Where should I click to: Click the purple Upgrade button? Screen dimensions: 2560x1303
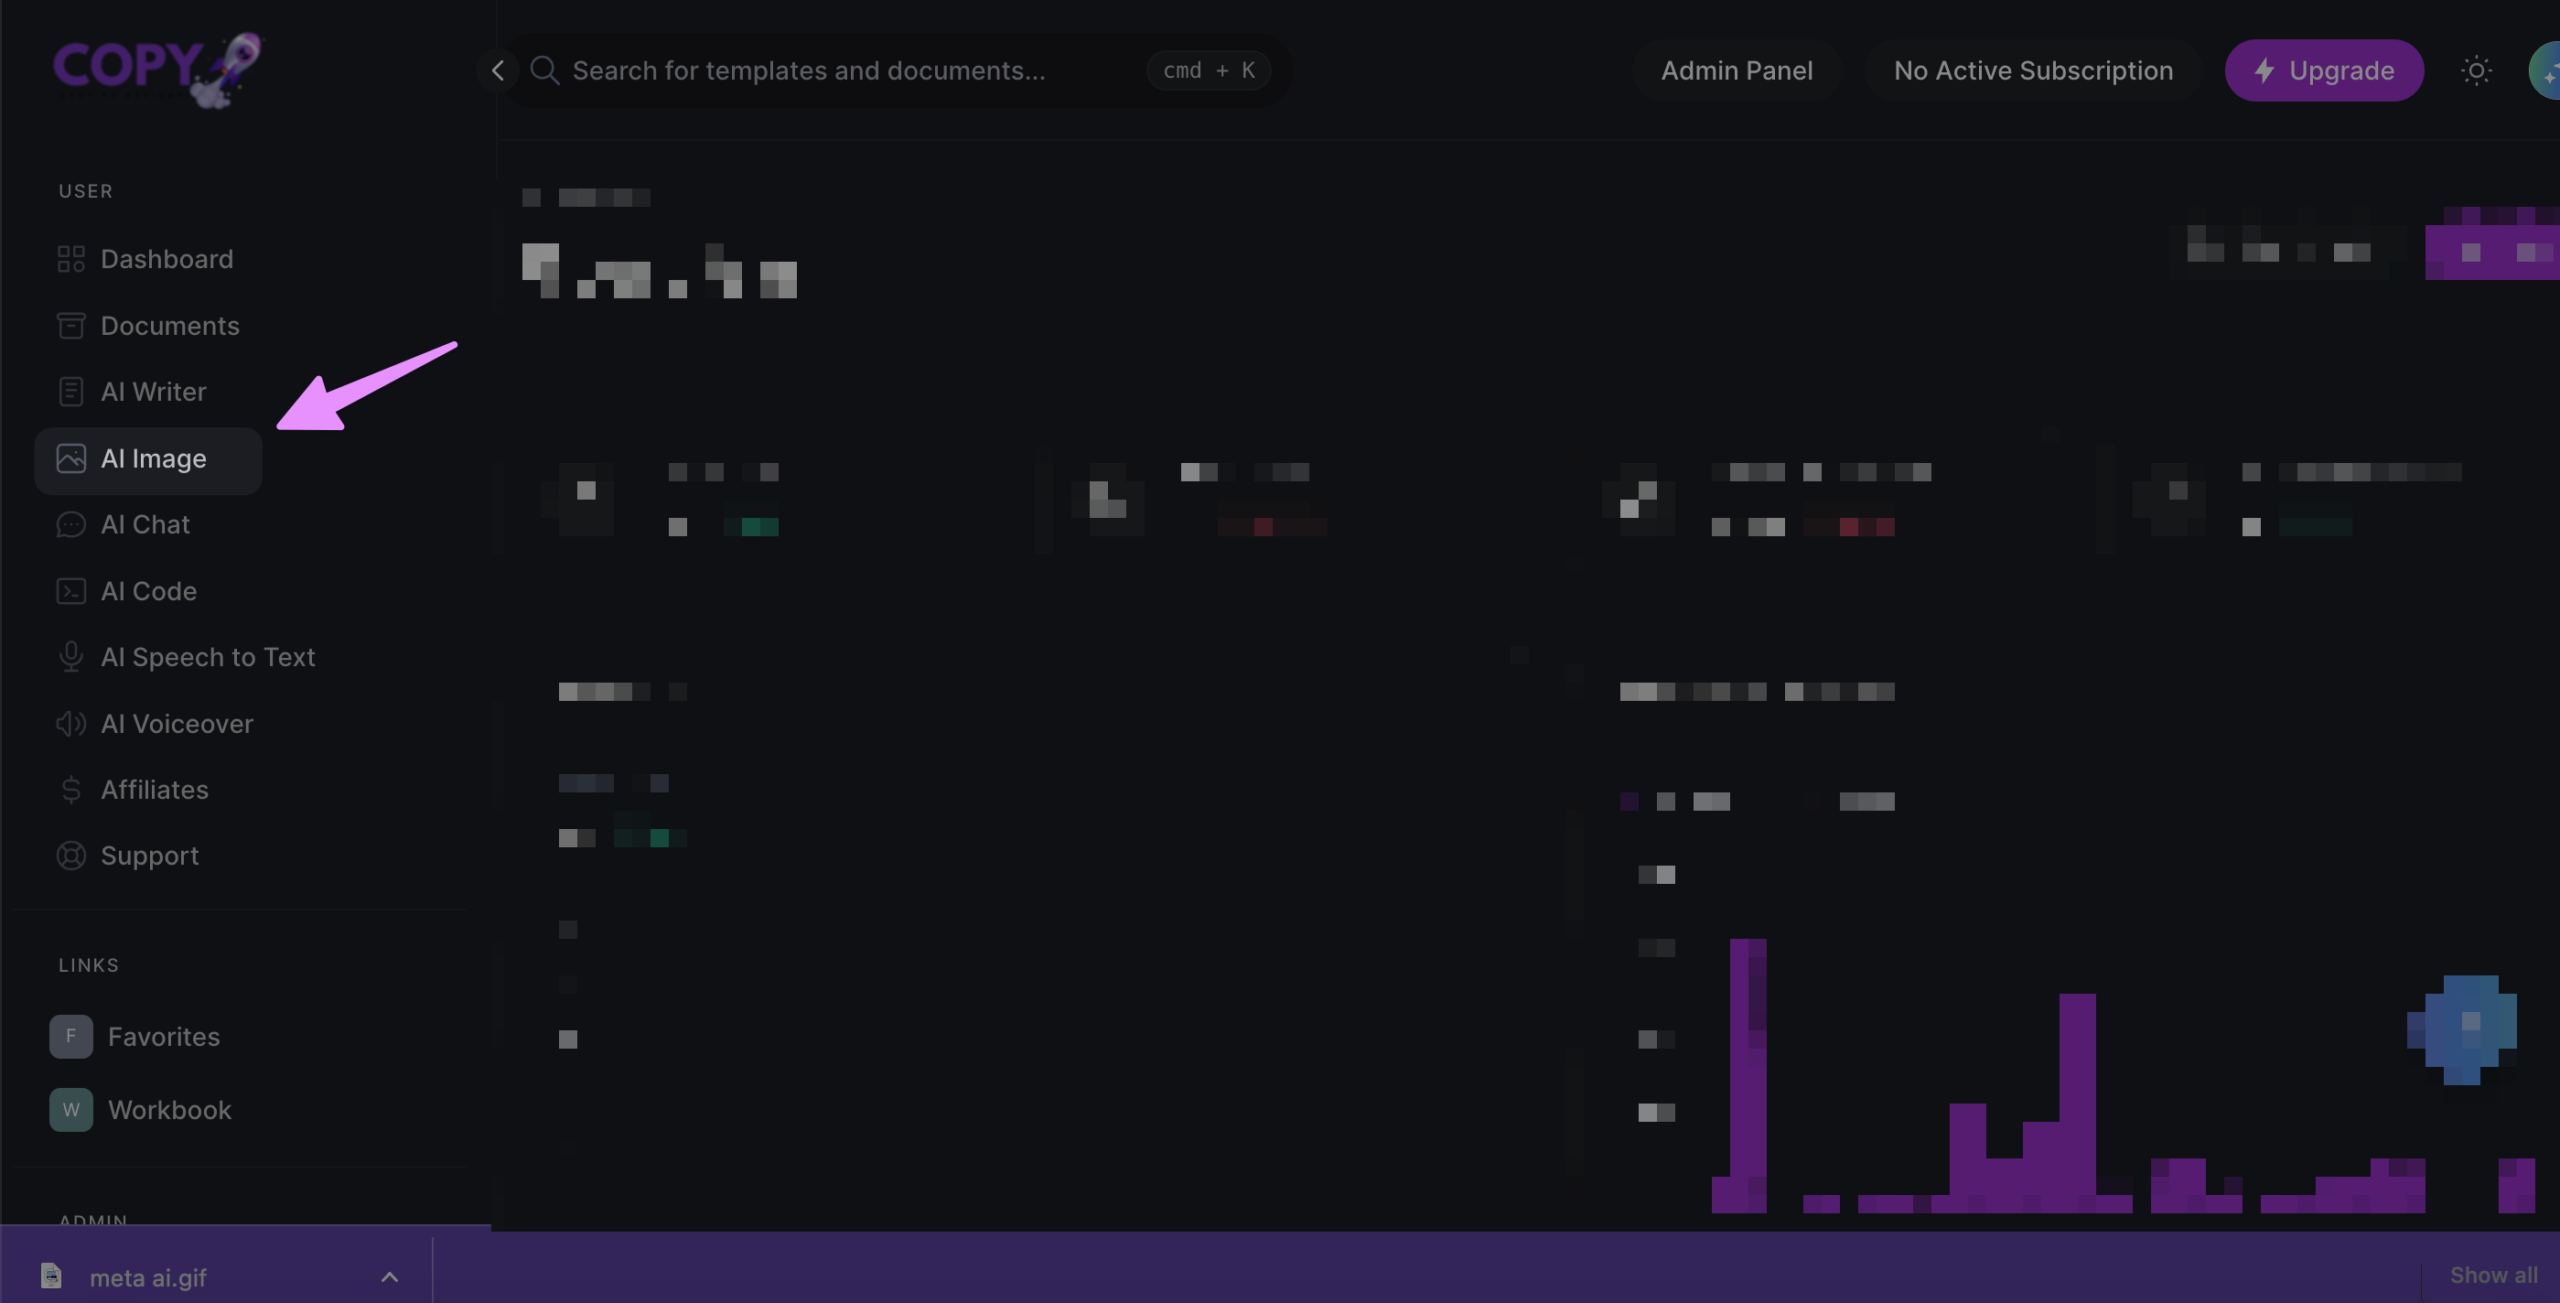2323,71
